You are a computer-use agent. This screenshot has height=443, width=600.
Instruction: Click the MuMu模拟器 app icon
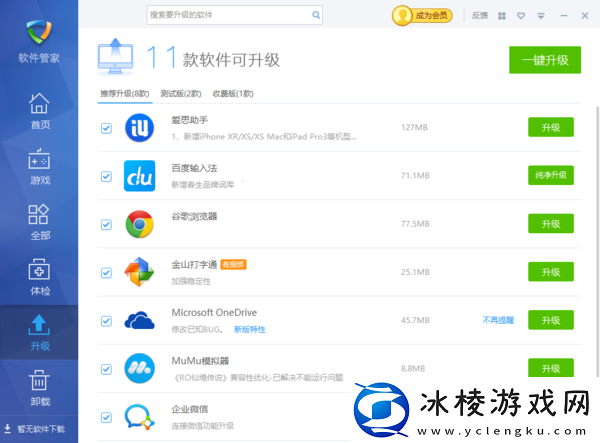(140, 368)
